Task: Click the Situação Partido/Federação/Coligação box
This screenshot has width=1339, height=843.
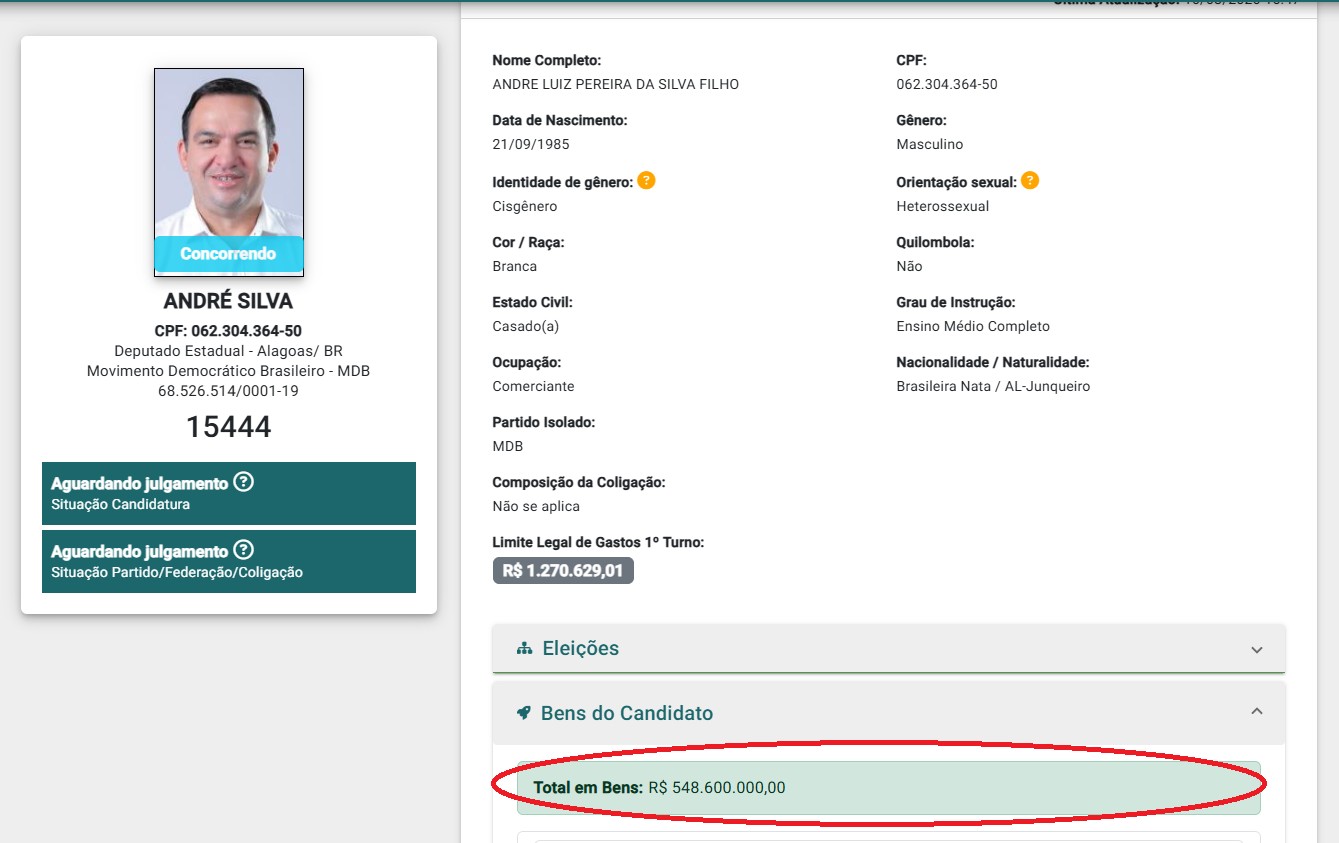Action: pos(229,561)
